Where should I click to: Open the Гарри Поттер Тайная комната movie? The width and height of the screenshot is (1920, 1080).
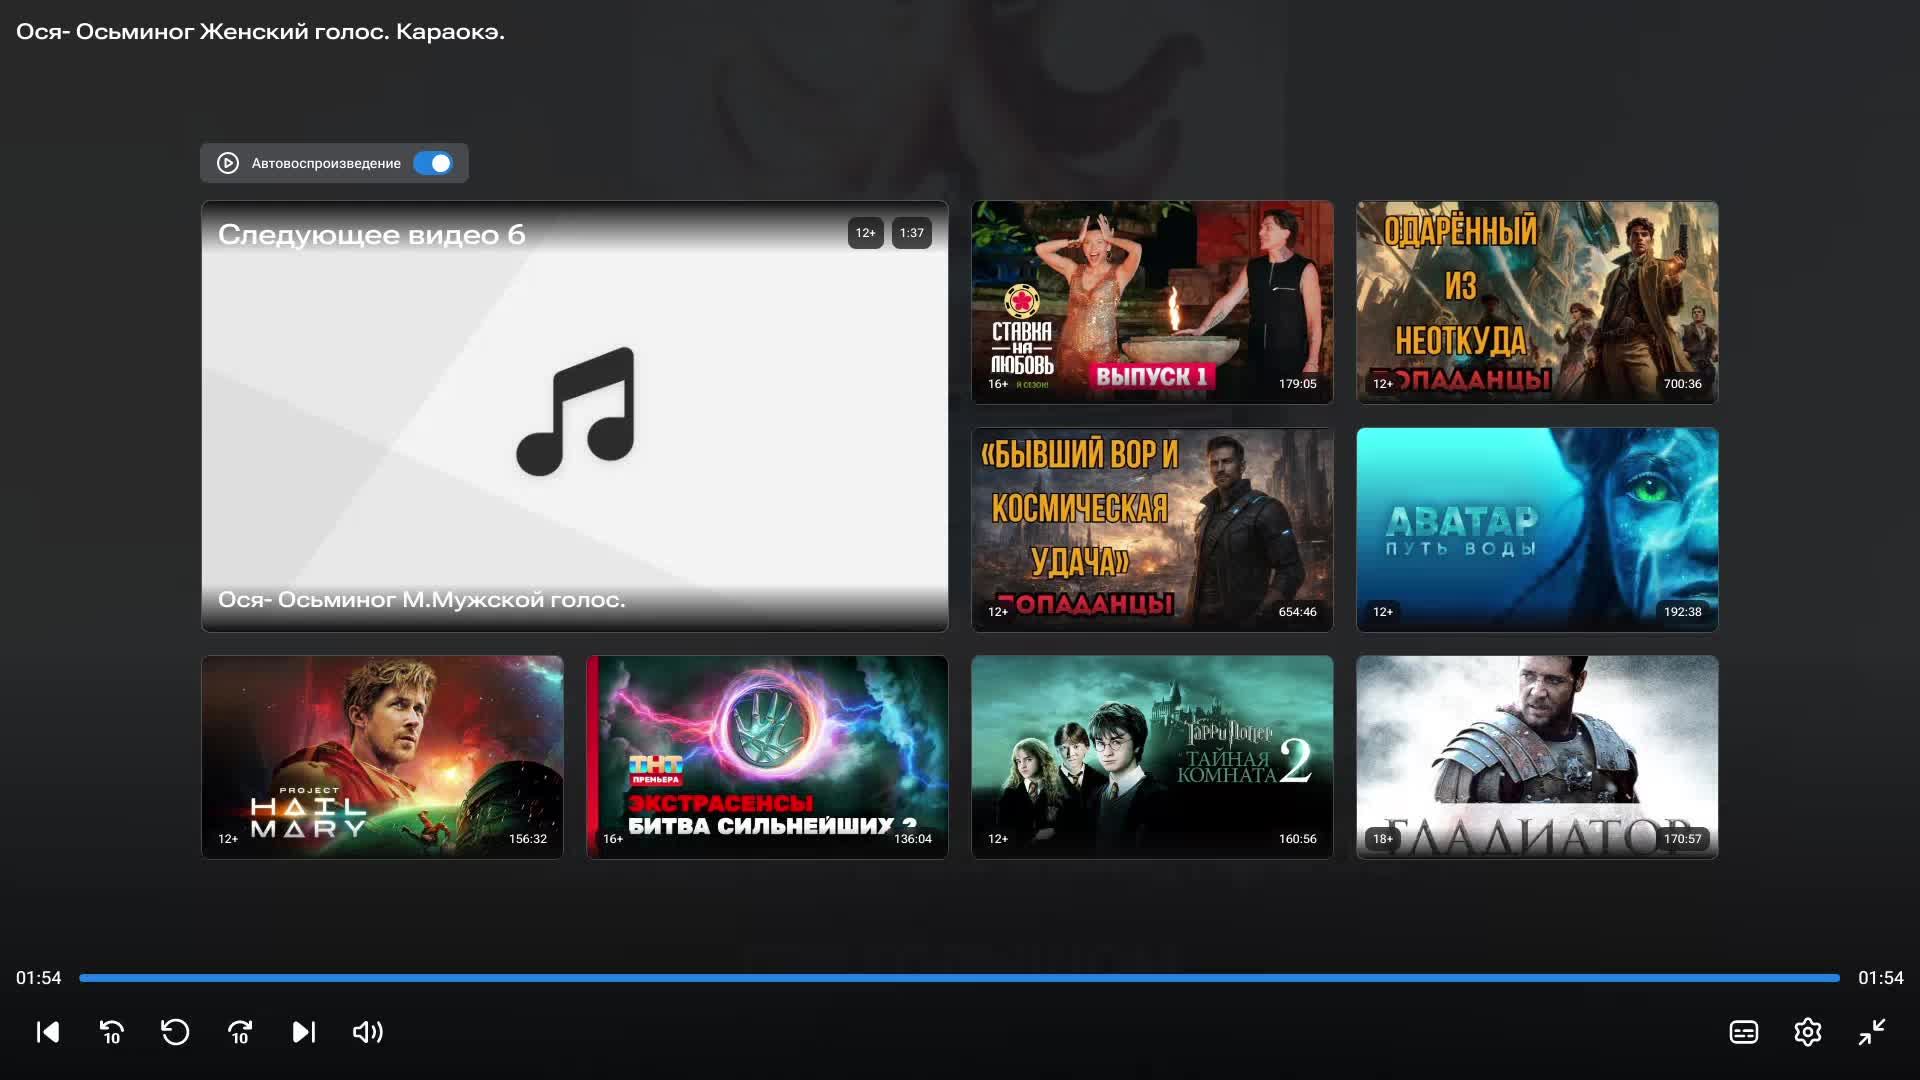[1152, 757]
